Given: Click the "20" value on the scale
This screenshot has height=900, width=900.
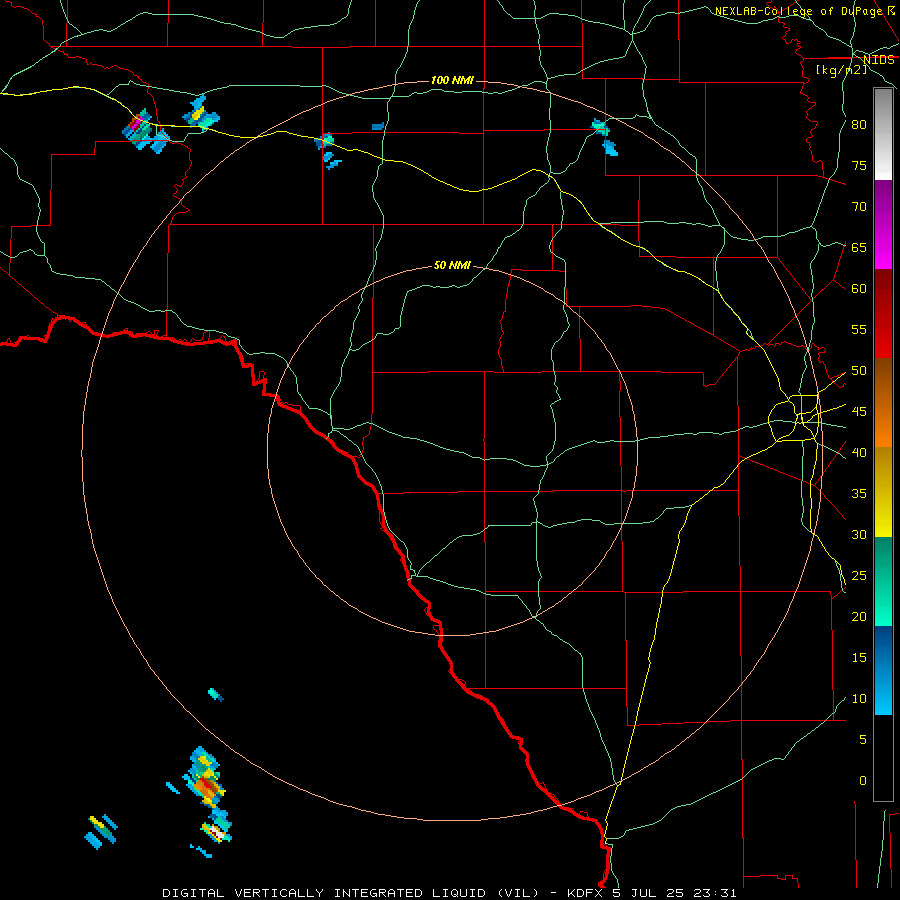Looking at the screenshot, I should (x=859, y=616).
